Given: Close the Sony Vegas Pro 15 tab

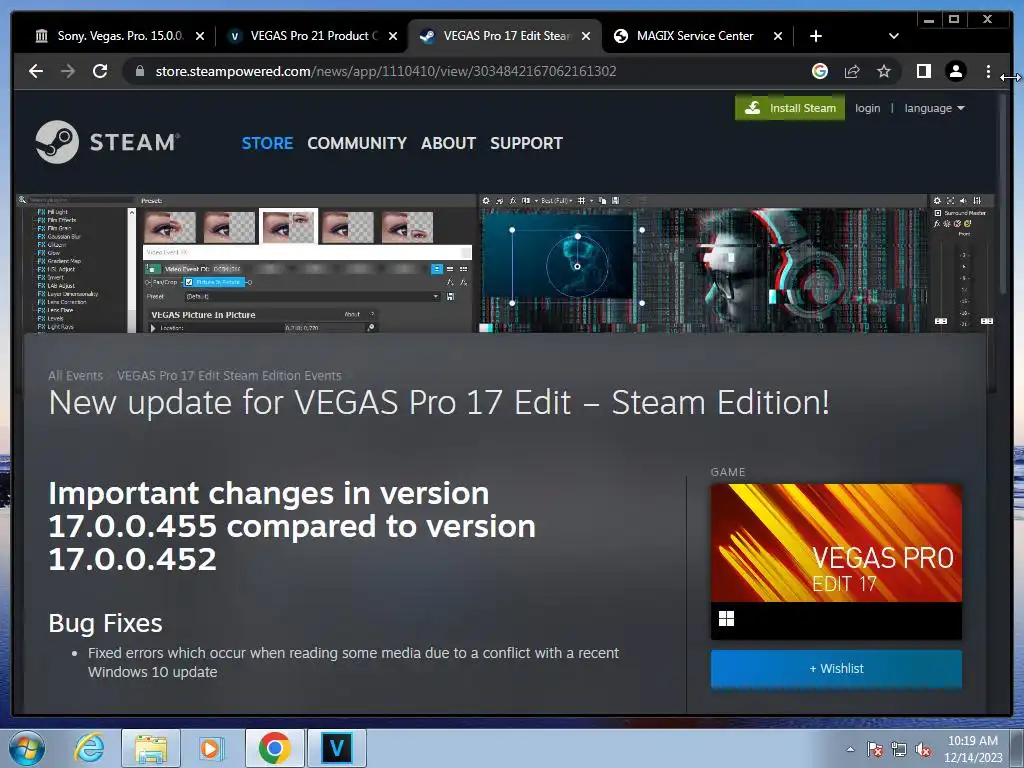Looking at the screenshot, I should tap(200, 36).
